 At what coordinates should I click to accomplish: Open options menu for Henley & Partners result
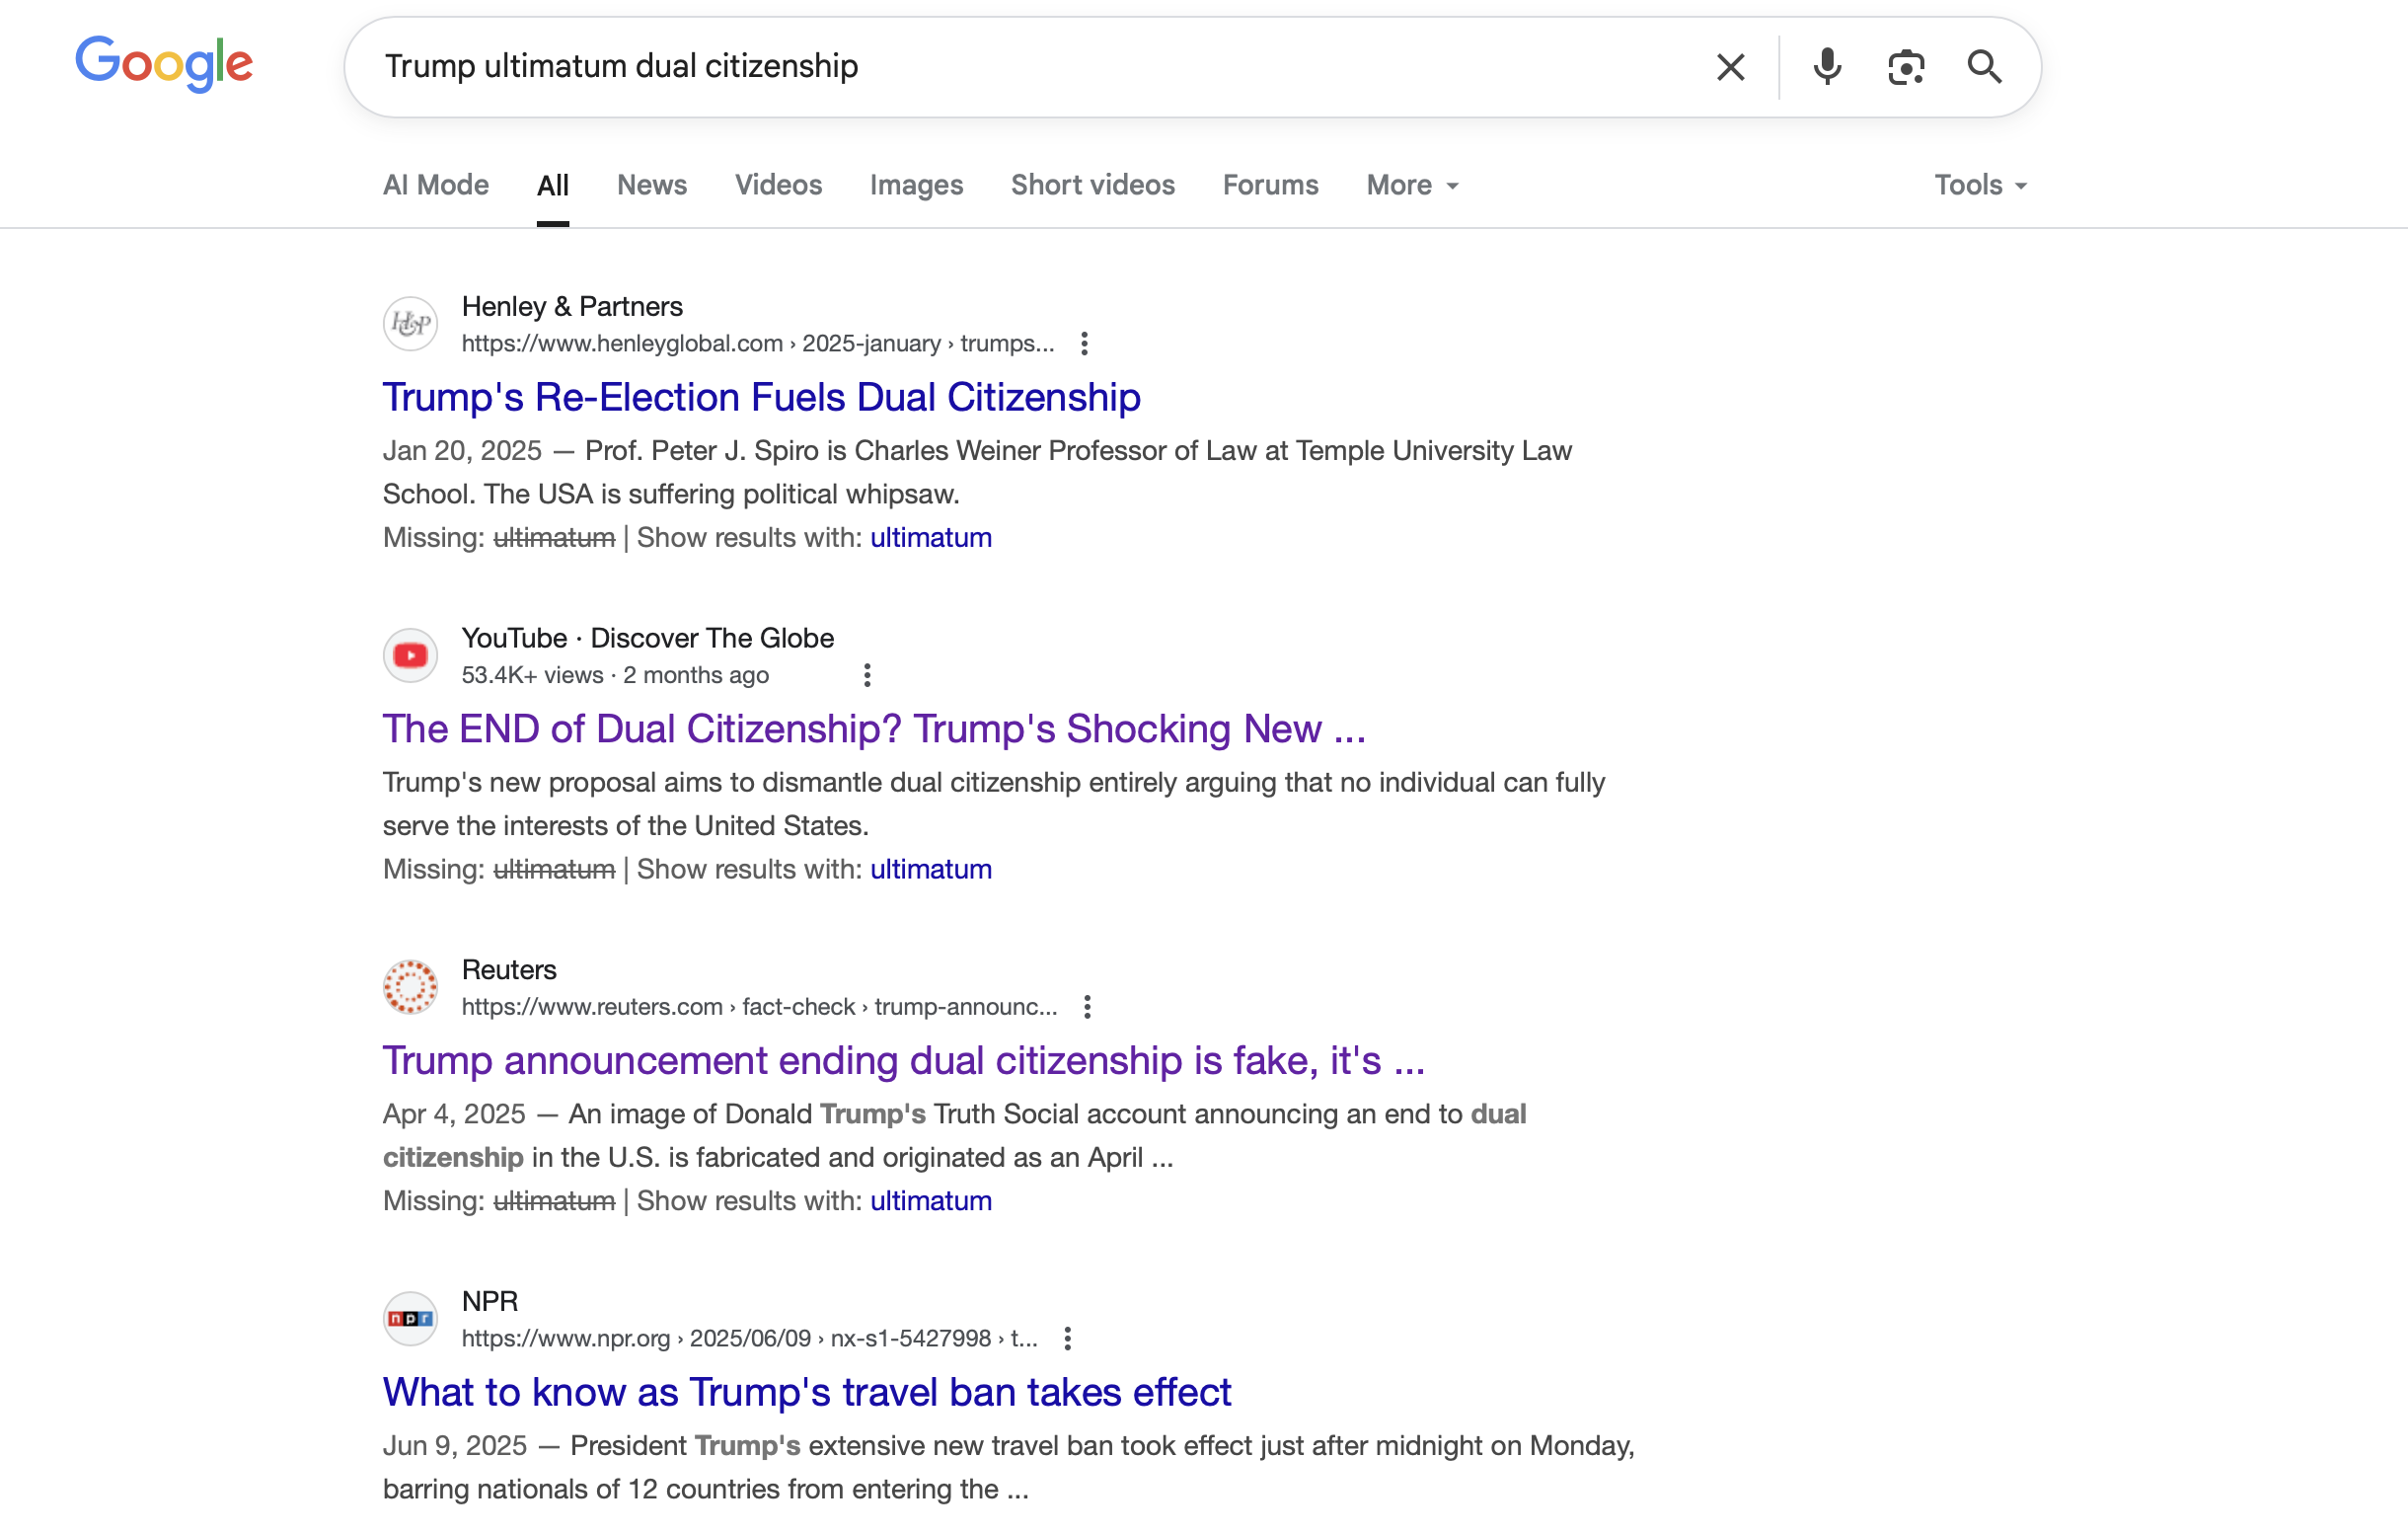tap(1084, 344)
